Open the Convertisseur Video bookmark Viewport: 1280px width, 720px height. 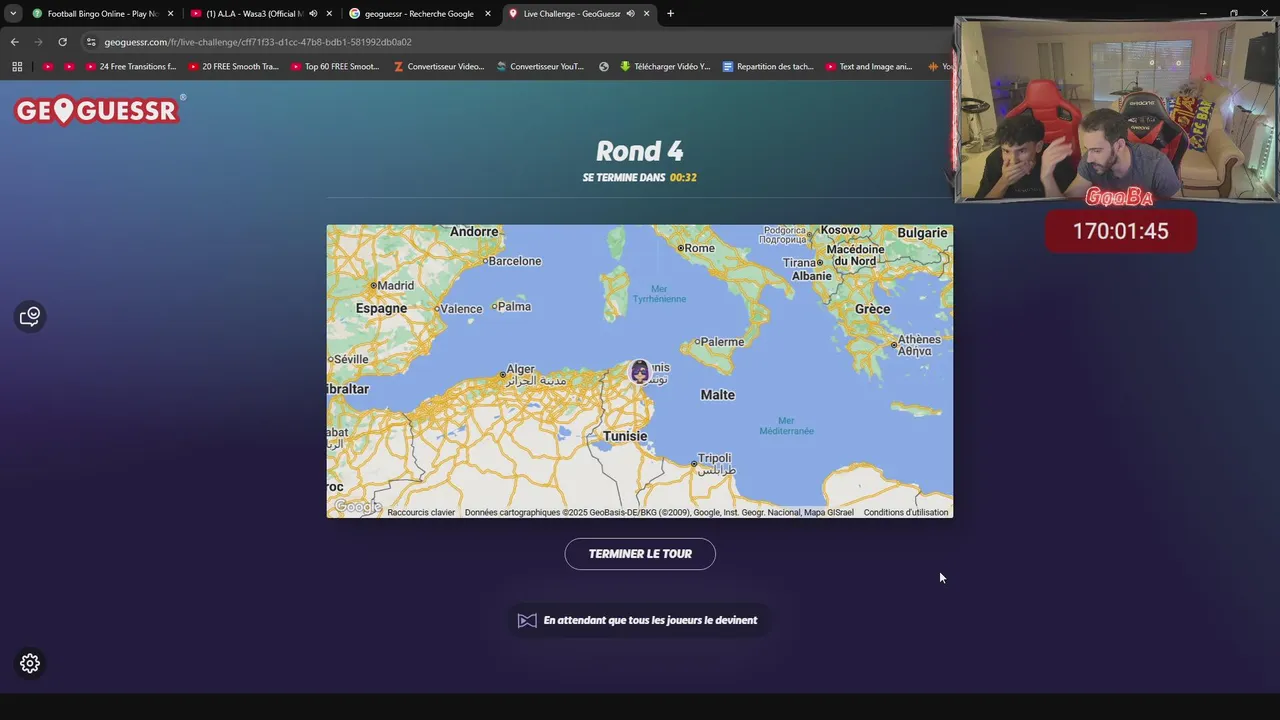[x=439, y=67]
